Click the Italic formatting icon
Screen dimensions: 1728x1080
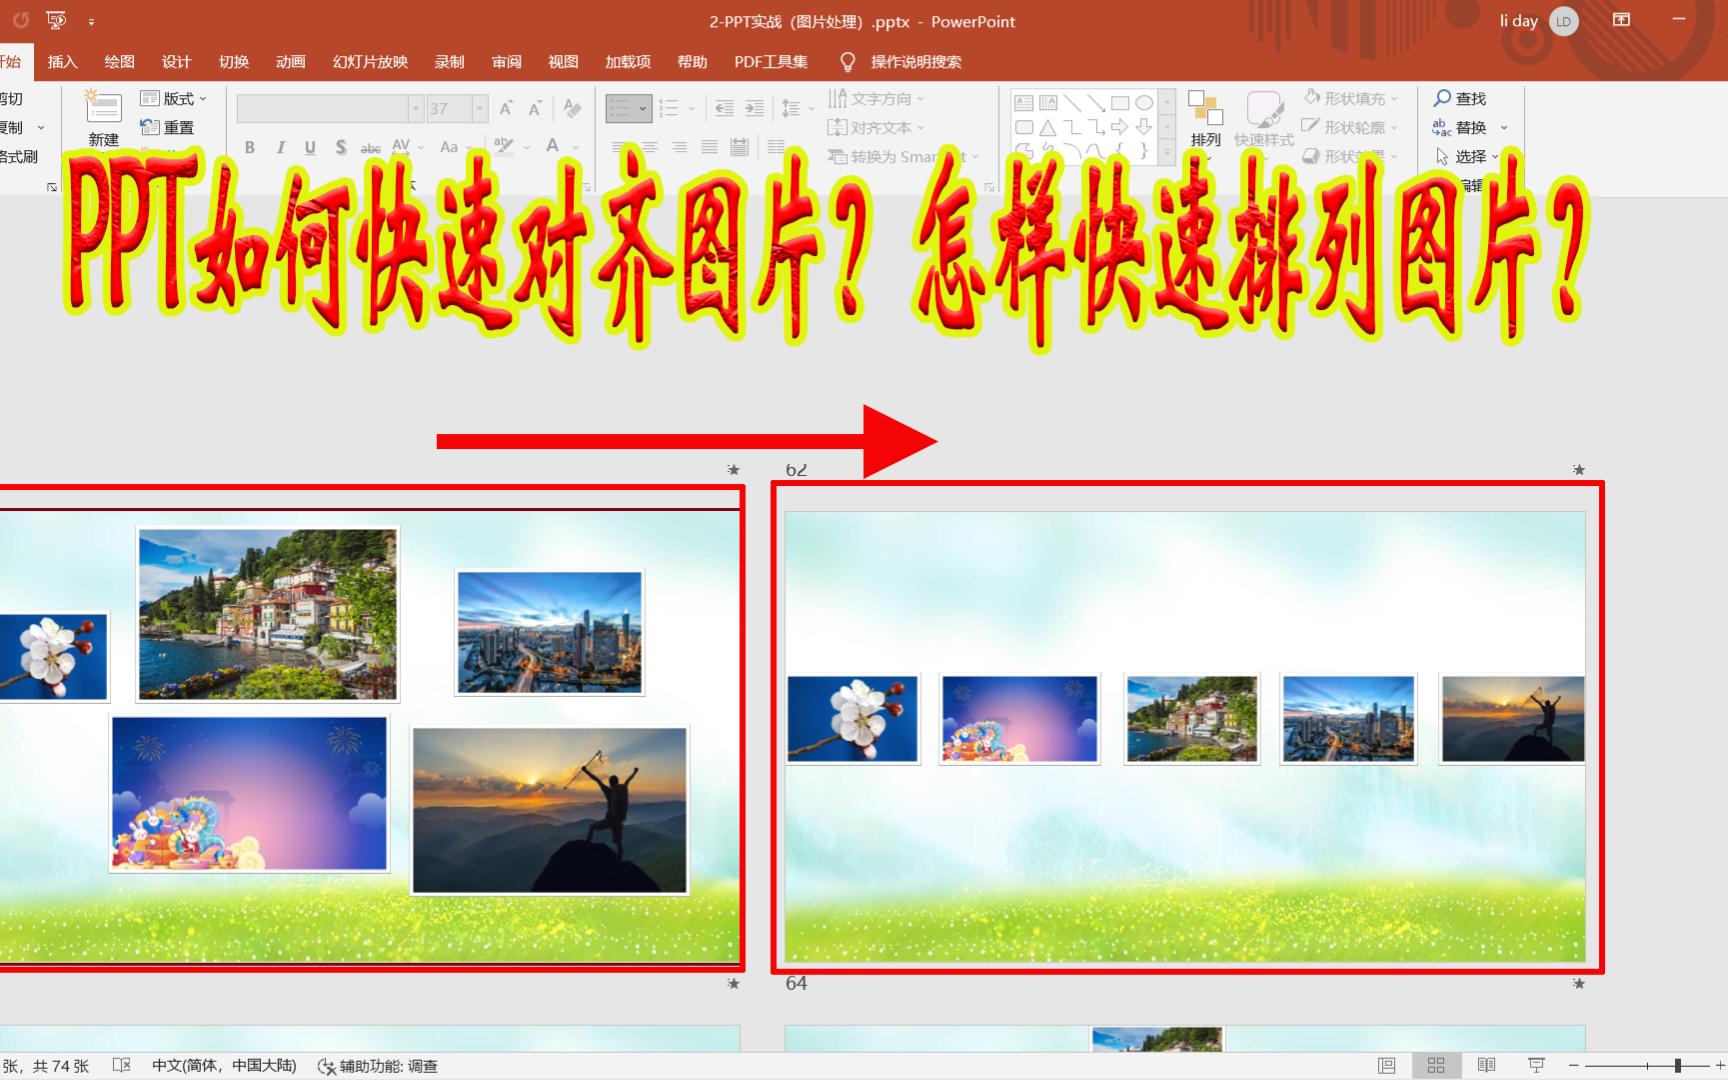pos(280,147)
